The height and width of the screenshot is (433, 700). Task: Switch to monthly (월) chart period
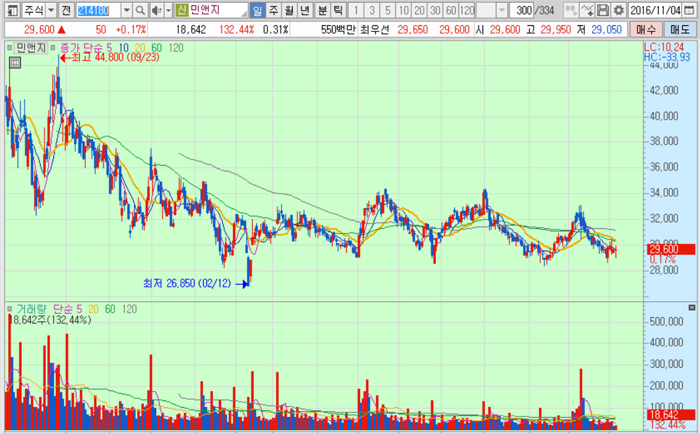point(290,10)
